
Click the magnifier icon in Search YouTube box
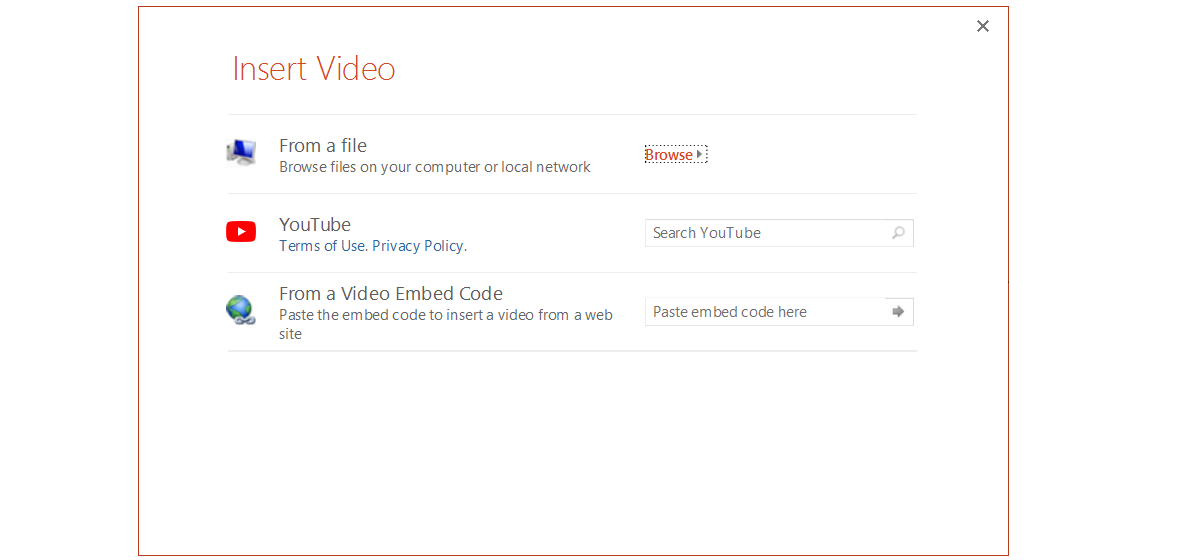[x=898, y=233]
